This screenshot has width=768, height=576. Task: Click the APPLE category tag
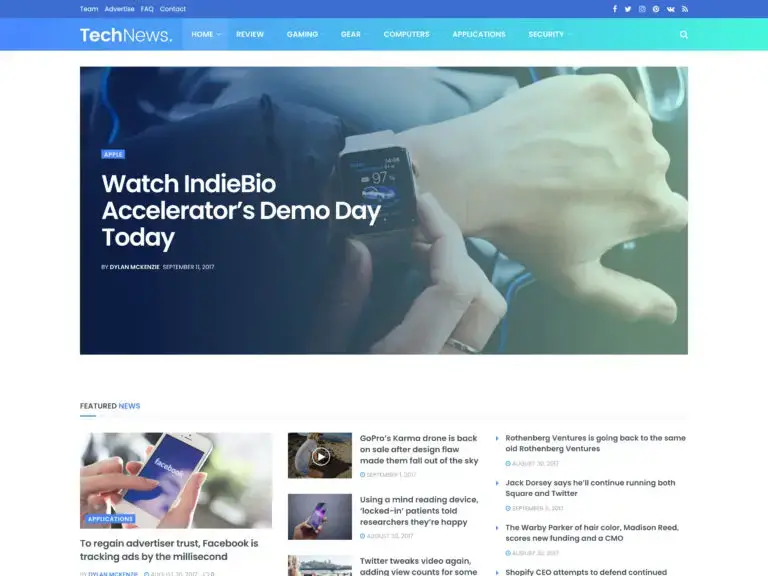click(x=113, y=154)
